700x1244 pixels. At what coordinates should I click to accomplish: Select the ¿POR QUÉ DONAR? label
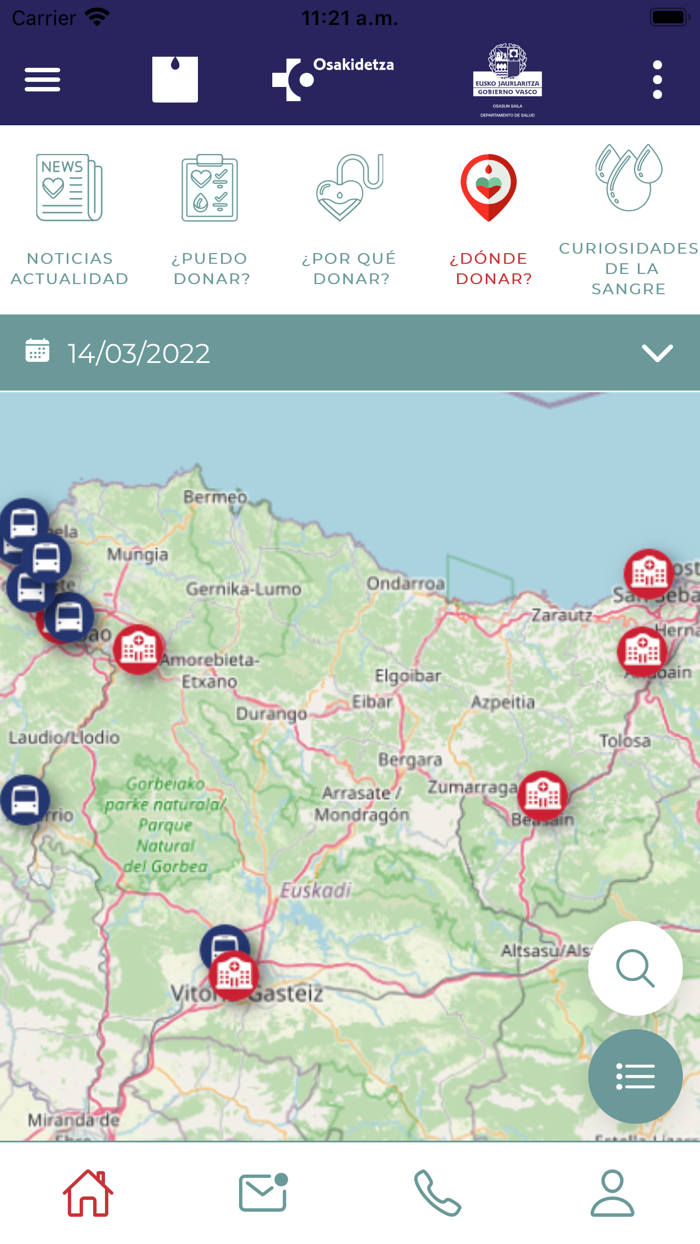point(350,269)
